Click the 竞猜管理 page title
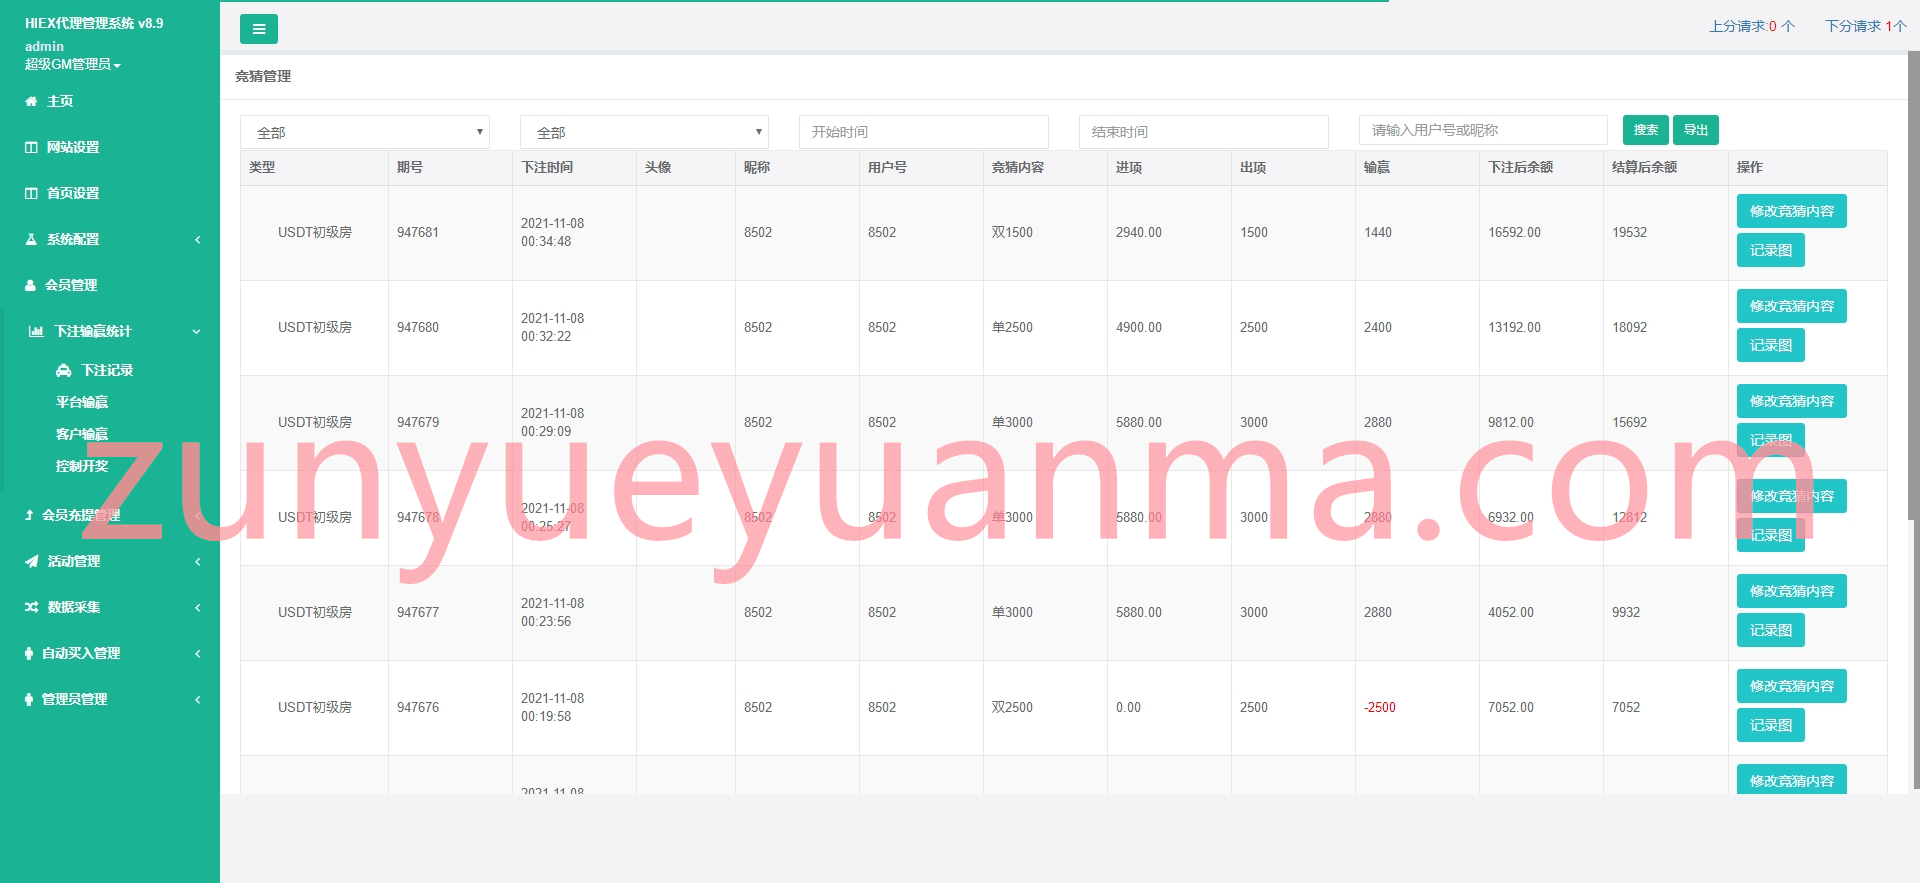1920x883 pixels. coord(263,76)
